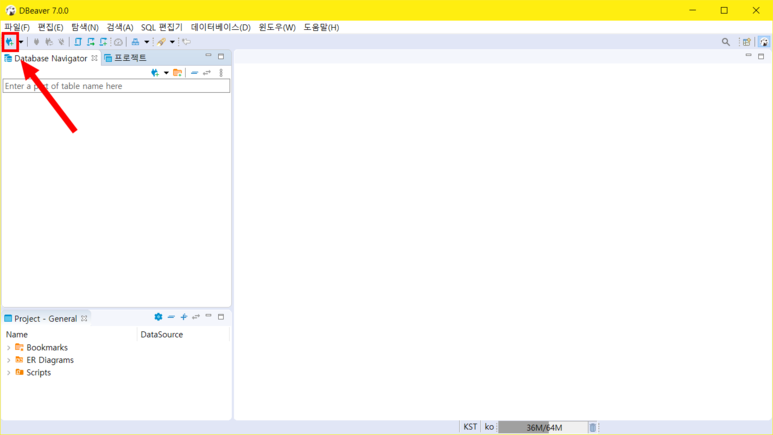
Task: Click the New SQL script toolbar icon
Action: (x=103, y=42)
